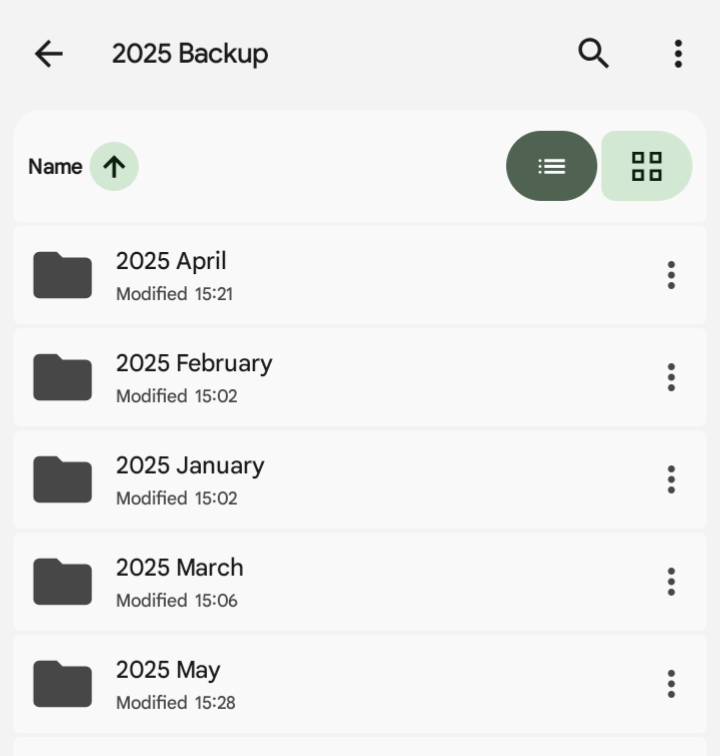Image resolution: width=720 pixels, height=756 pixels.
Task: Open options for 2025 February folder
Action: [671, 377]
